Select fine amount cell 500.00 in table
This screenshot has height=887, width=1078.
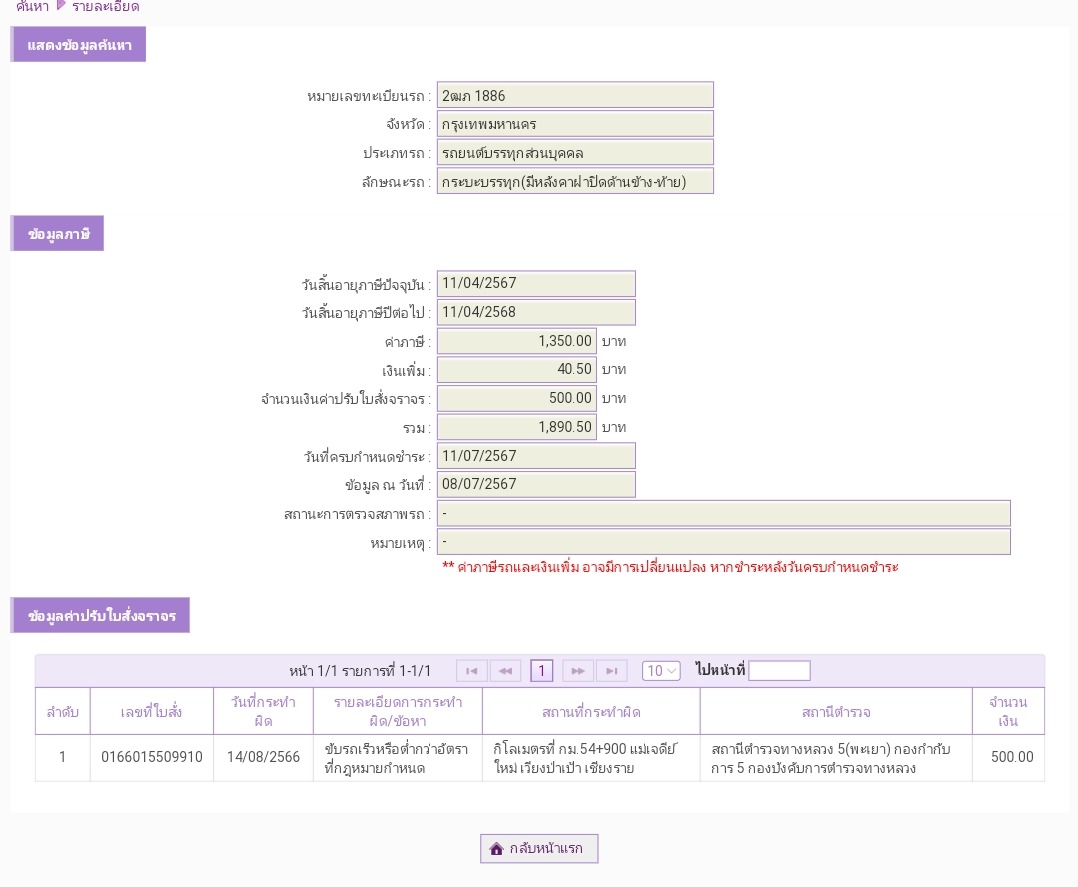tap(1009, 758)
